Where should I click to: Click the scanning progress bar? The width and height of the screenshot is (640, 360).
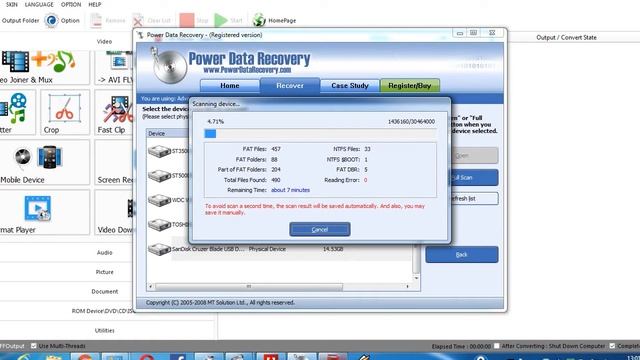coord(320,134)
